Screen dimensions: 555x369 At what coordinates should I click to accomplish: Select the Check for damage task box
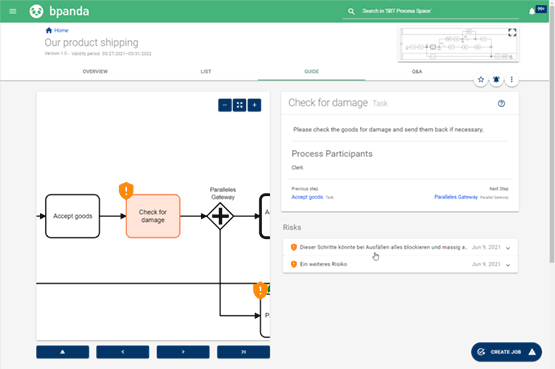[153, 216]
